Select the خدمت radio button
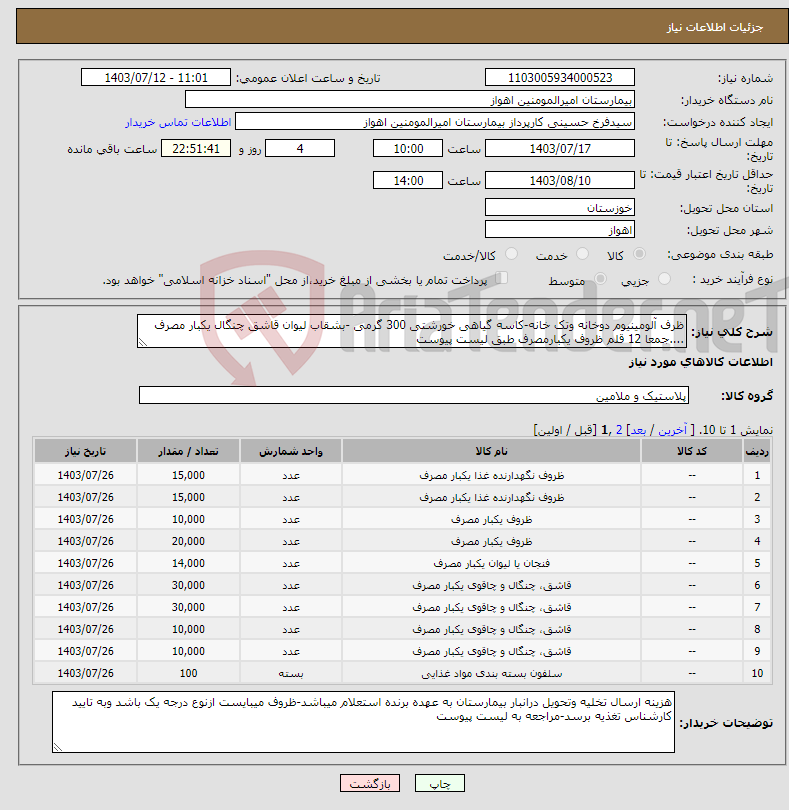Screen dimensions: 789x810 (x=582, y=254)
